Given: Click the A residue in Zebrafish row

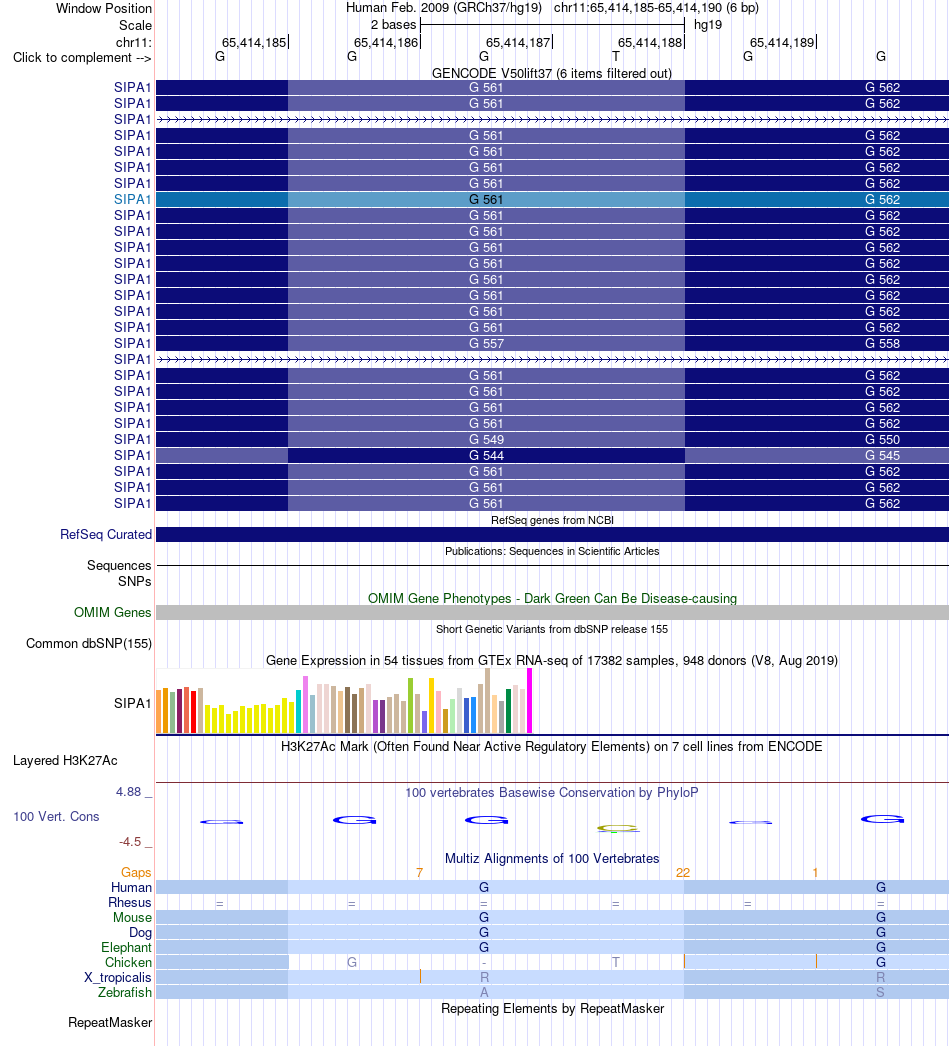Looking at the screenshot, I should click(x=484, y=993).
